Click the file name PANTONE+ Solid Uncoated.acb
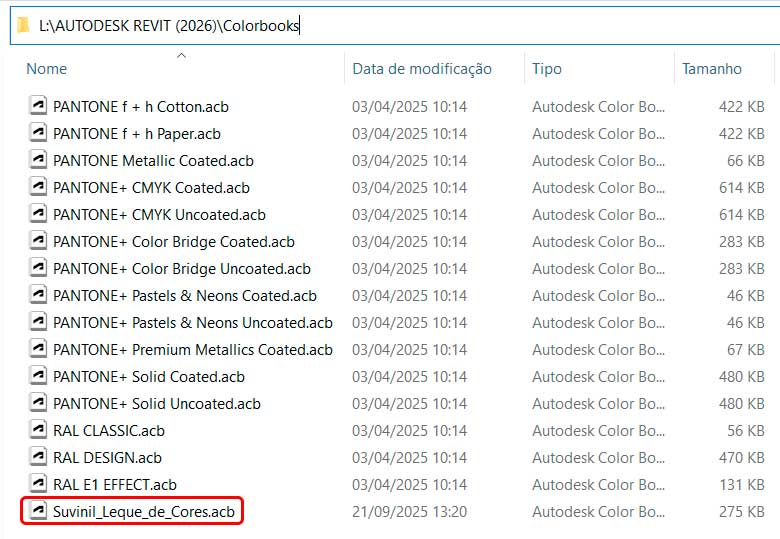 157,404
